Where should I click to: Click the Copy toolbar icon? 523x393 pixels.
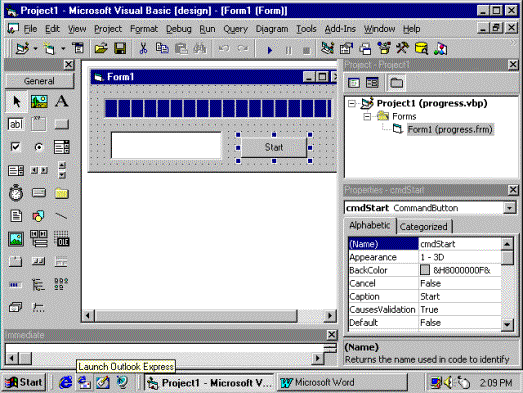click(x=162, y=49)
